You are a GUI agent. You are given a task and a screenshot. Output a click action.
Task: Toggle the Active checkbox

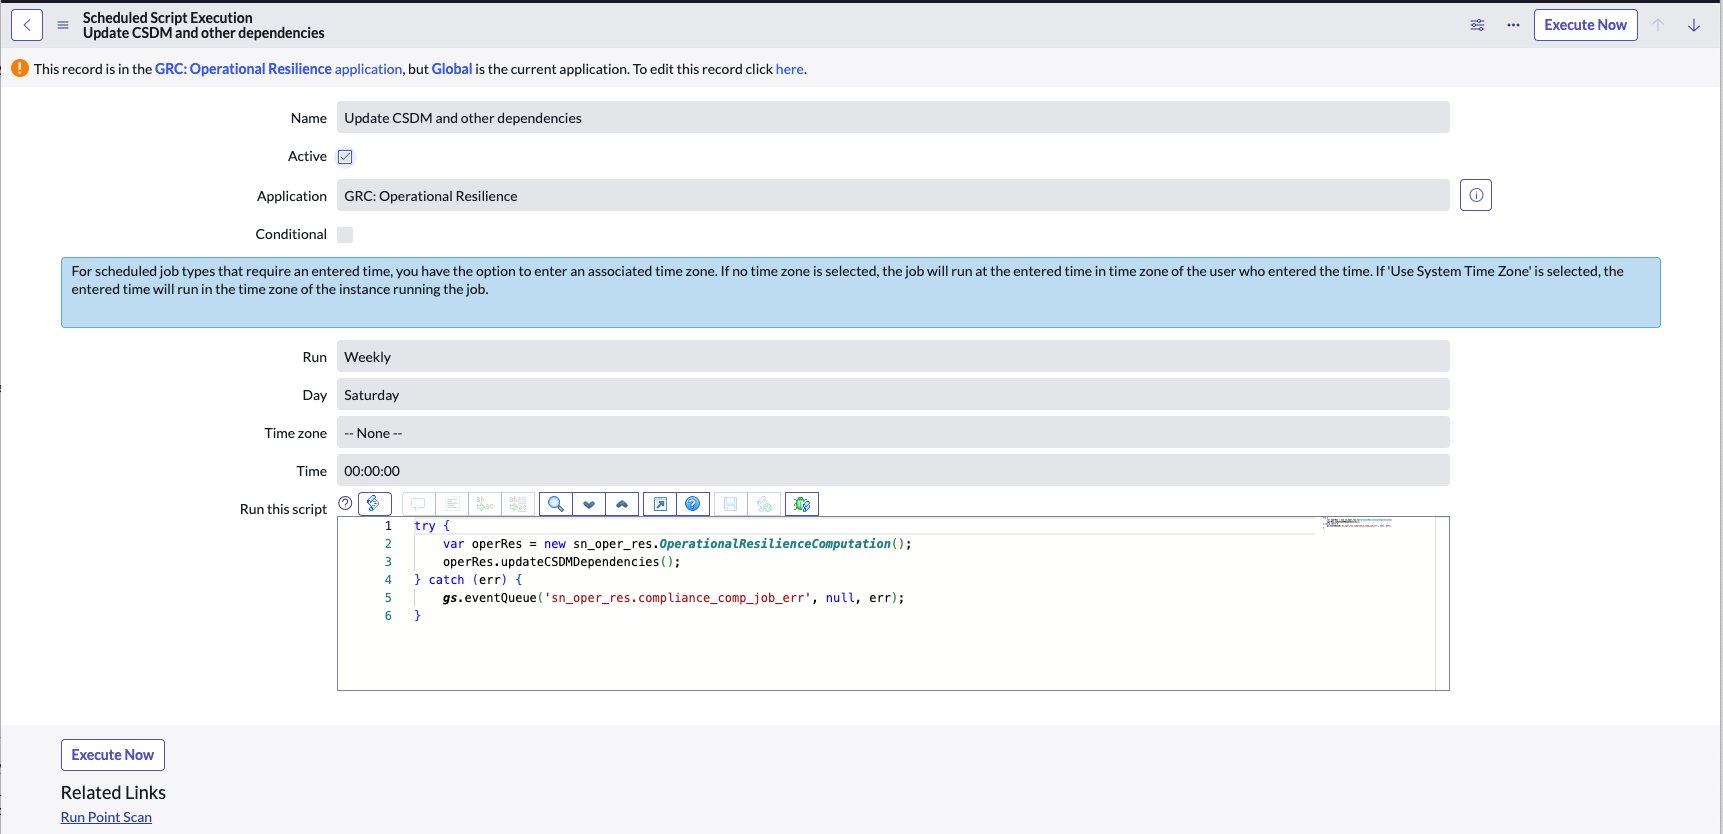(x=345, y=156)
